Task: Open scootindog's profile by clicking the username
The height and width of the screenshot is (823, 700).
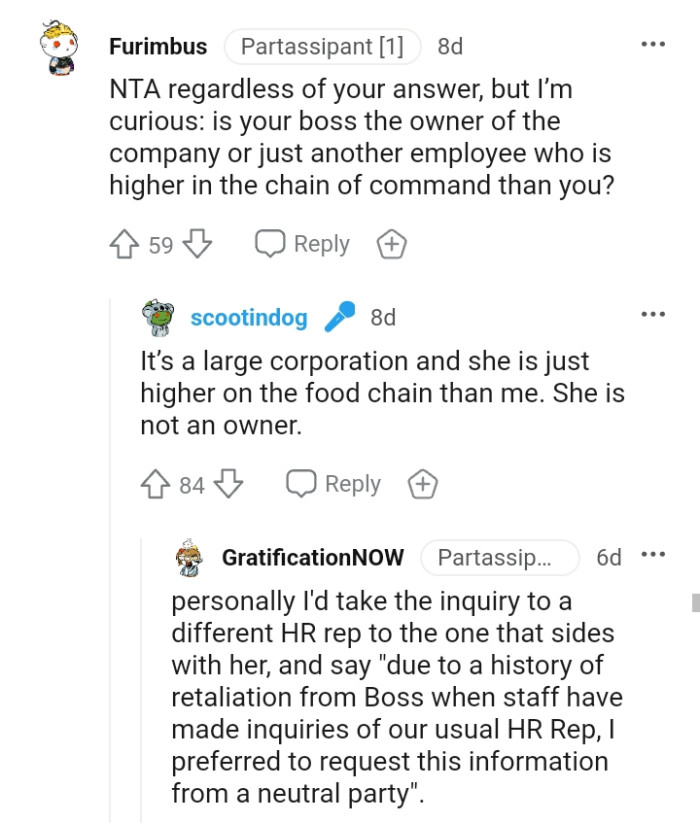Action: pos(248,316)
